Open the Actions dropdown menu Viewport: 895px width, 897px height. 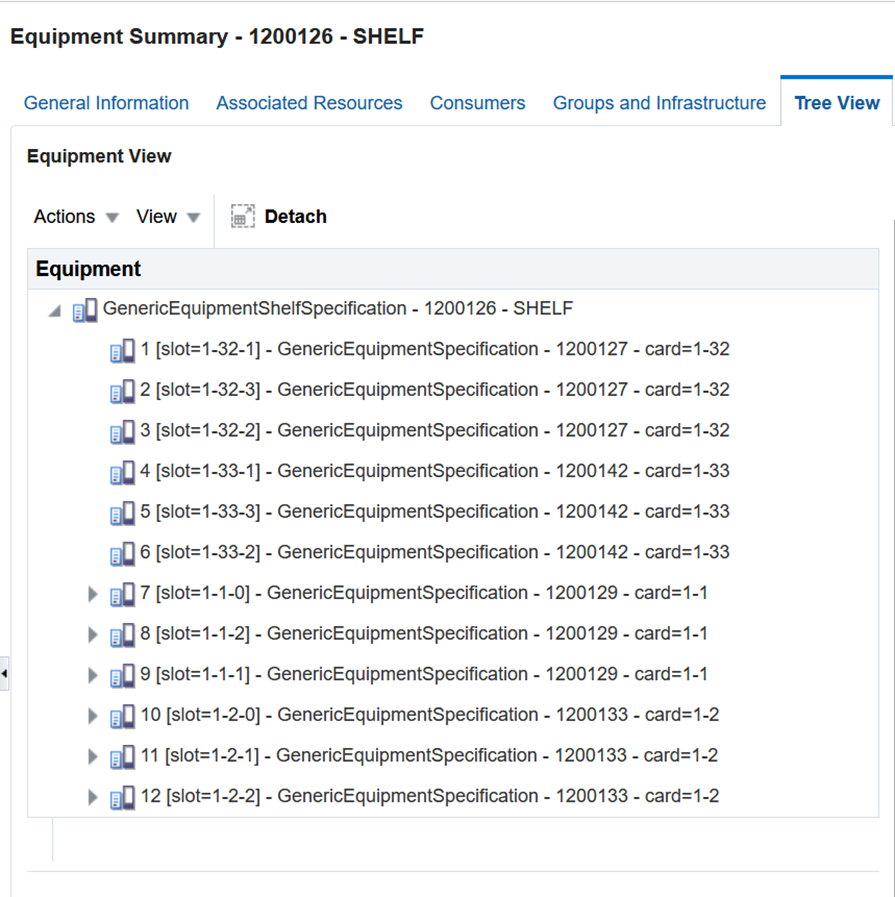[x=75, y=217]
